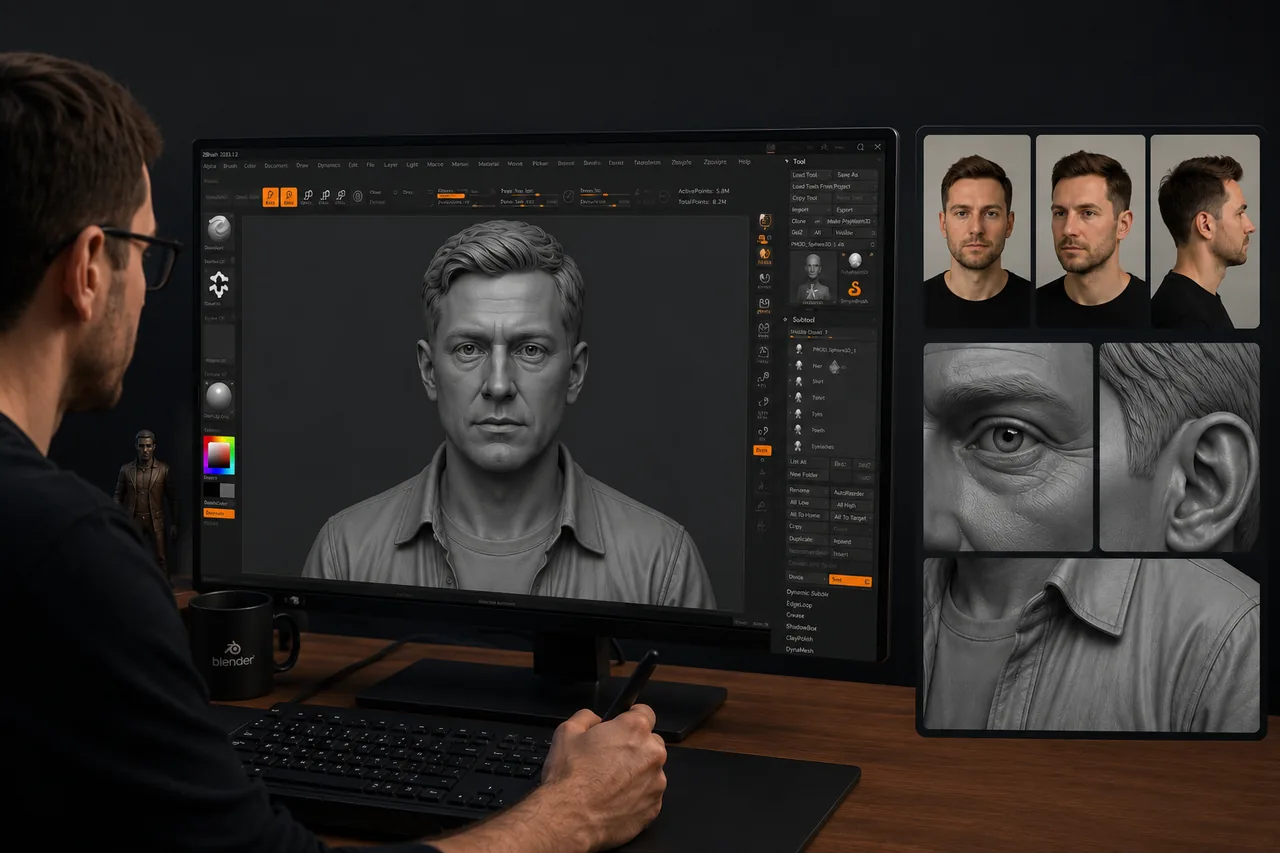This screenshot has width=1280, height=853.
Task: Select the Move transform icon in top shelf
Action: pos(307,197)
